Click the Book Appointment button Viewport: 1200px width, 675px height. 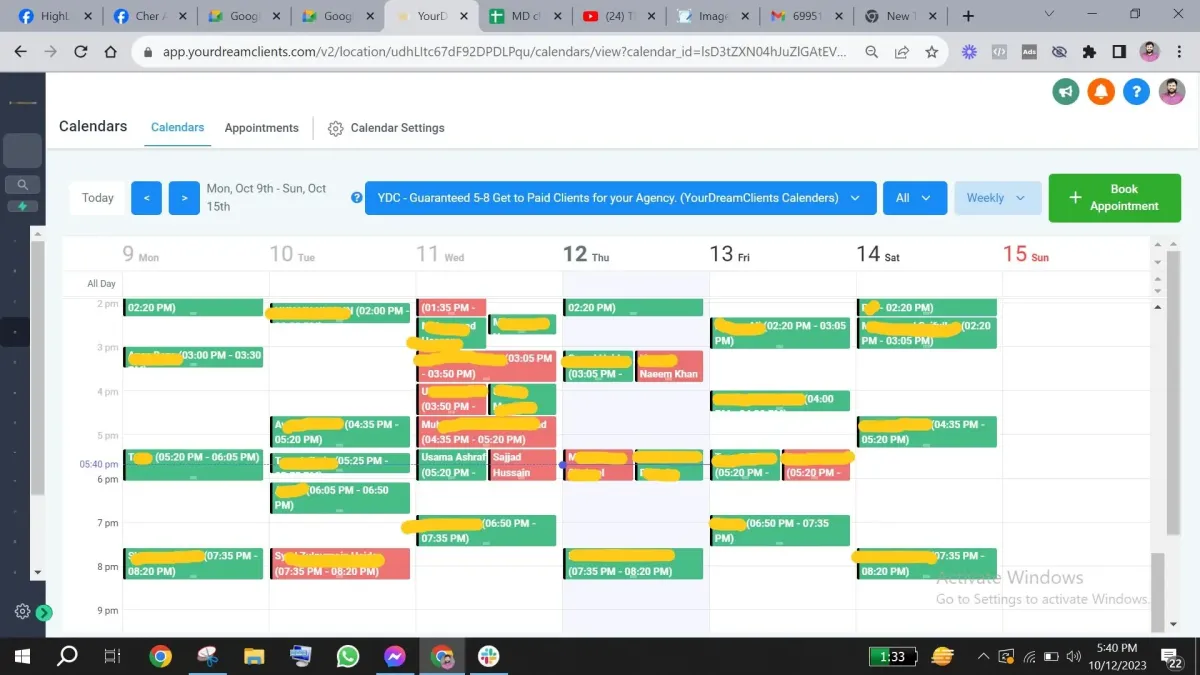pos(1114,198)
